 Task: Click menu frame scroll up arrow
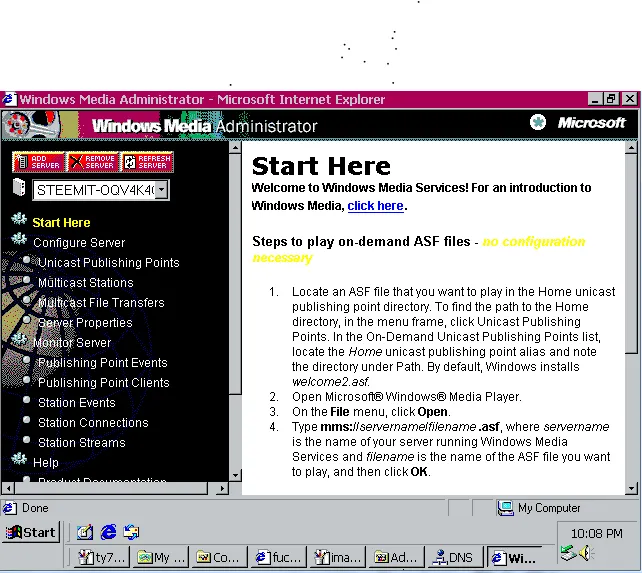click(235, 147)
